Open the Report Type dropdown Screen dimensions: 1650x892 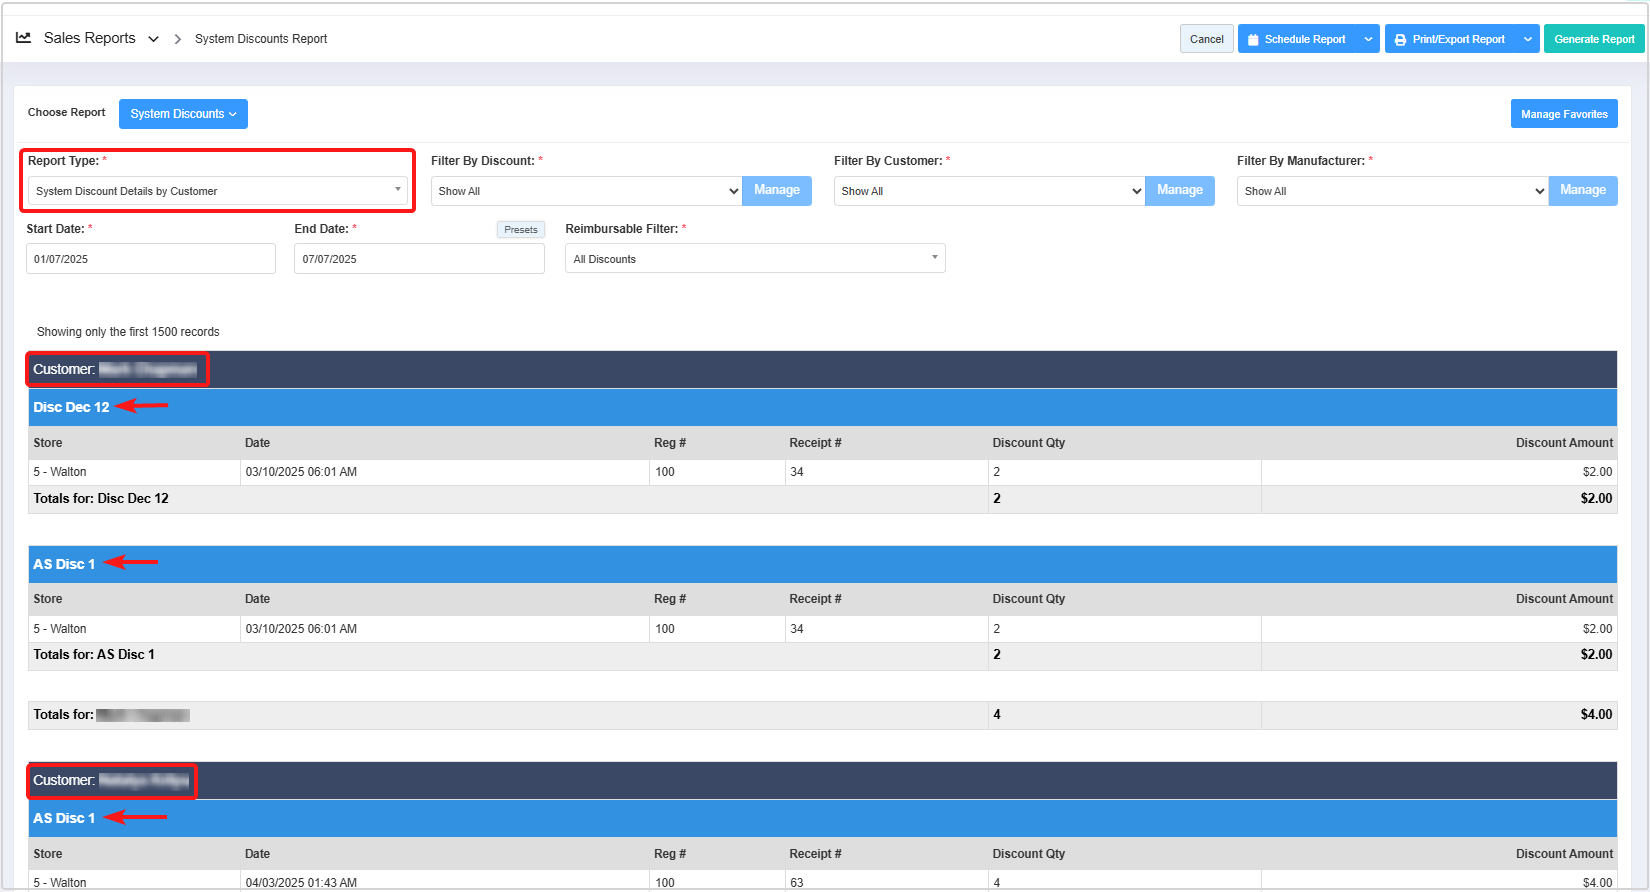218,191
